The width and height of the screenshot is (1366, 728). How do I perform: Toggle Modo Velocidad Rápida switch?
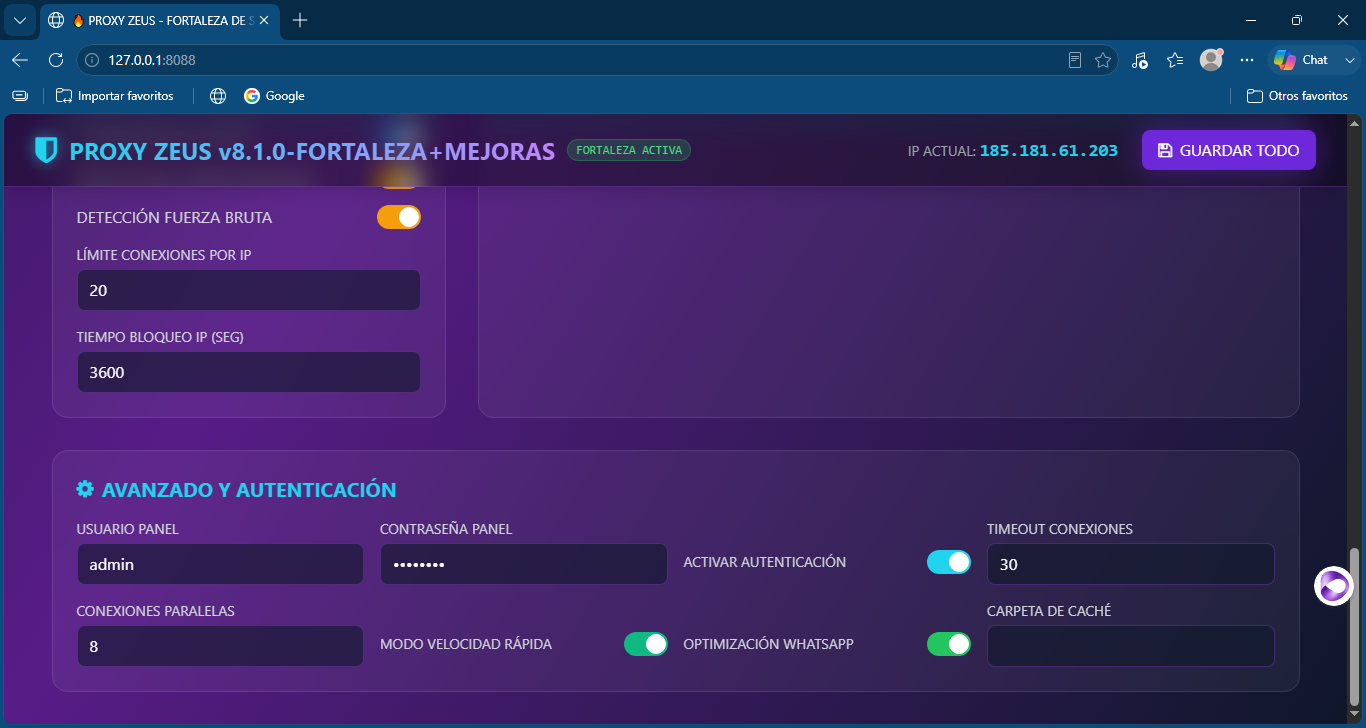tap(646, 644)
